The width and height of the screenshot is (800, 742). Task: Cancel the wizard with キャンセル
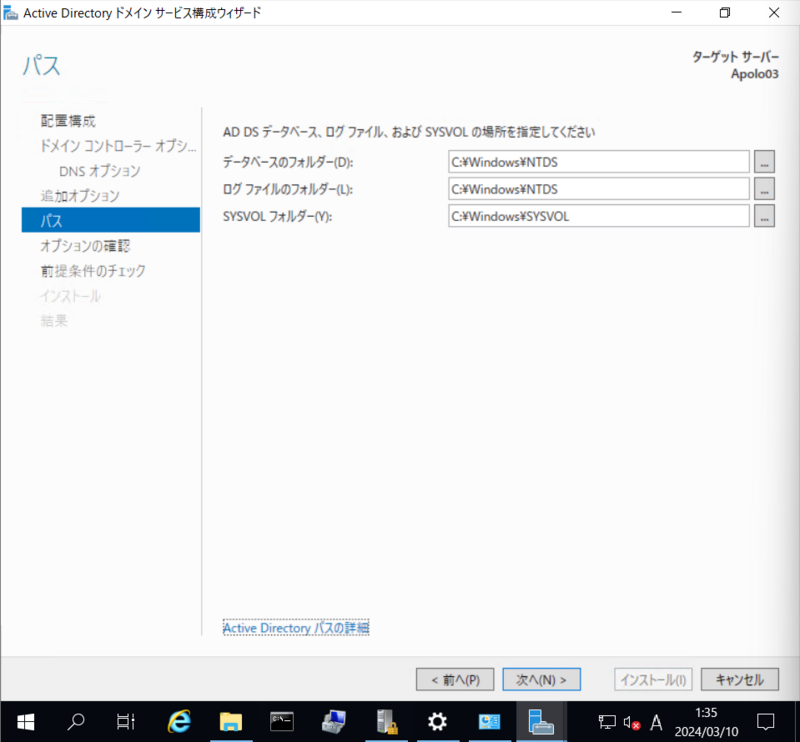[x=740, y=679]
